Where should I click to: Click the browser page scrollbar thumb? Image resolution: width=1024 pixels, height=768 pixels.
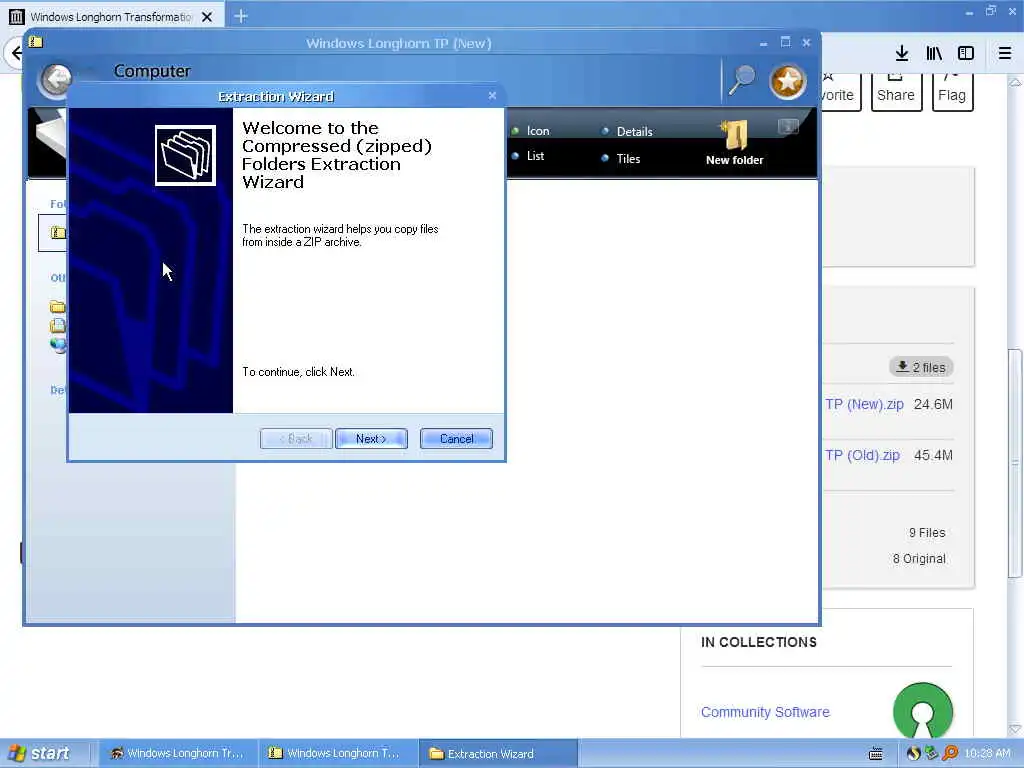1015,464
